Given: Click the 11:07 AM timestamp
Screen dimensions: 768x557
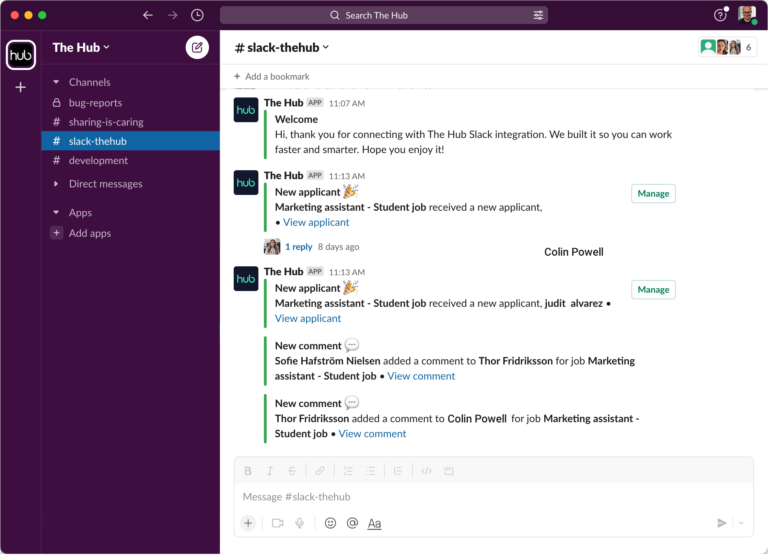Looking at the screenshot, I should tap(347, 103).
